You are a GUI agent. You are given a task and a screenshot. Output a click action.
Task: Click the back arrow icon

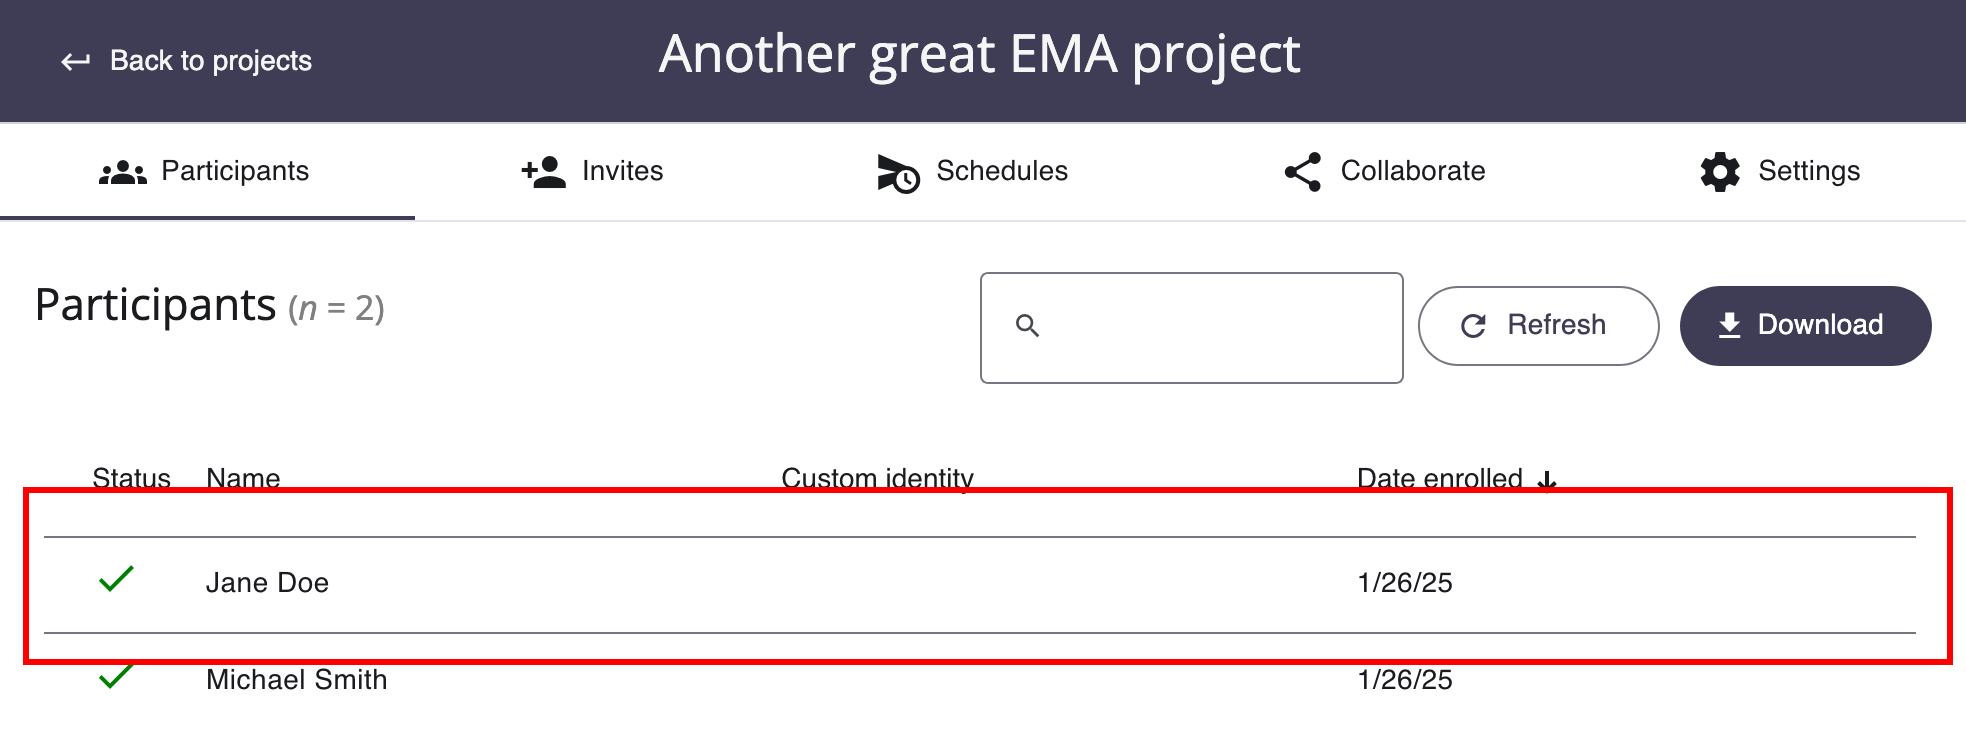point(76,62)
